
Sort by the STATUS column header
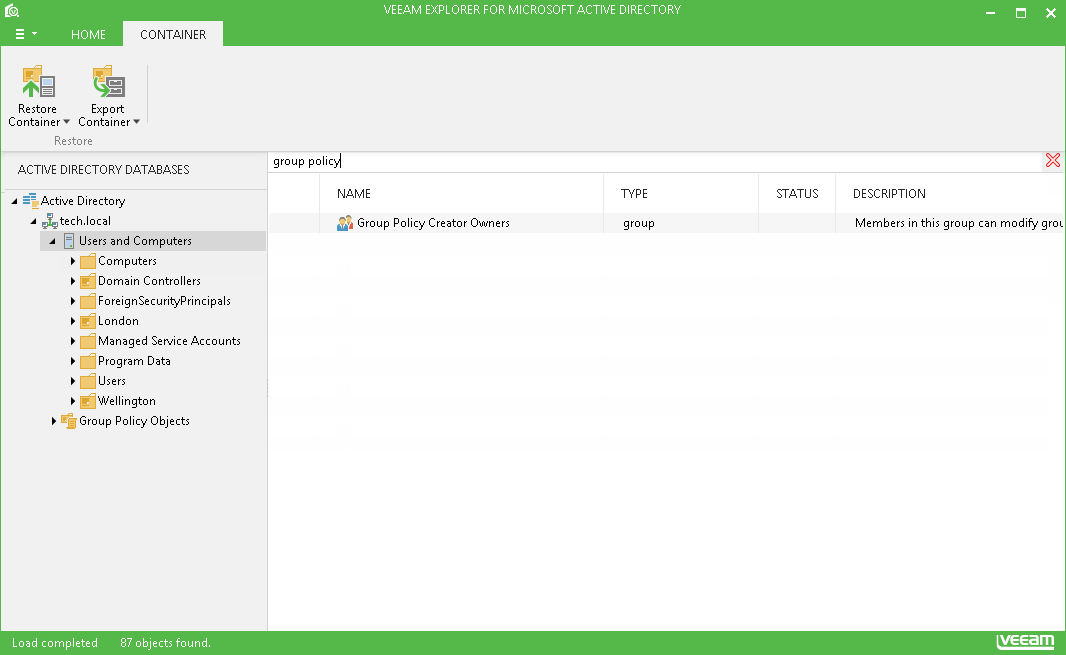point(797,194)
